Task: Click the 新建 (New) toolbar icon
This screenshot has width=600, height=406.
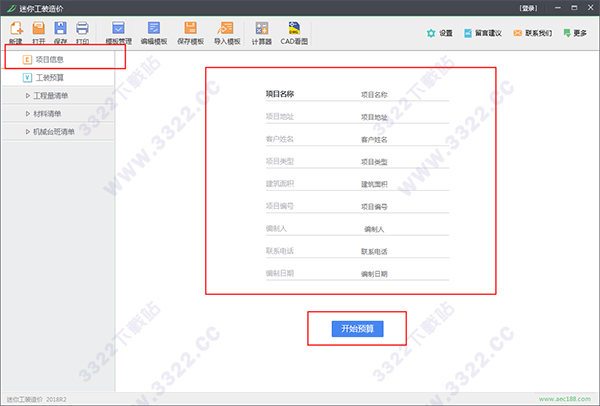Action: (16, 28)
